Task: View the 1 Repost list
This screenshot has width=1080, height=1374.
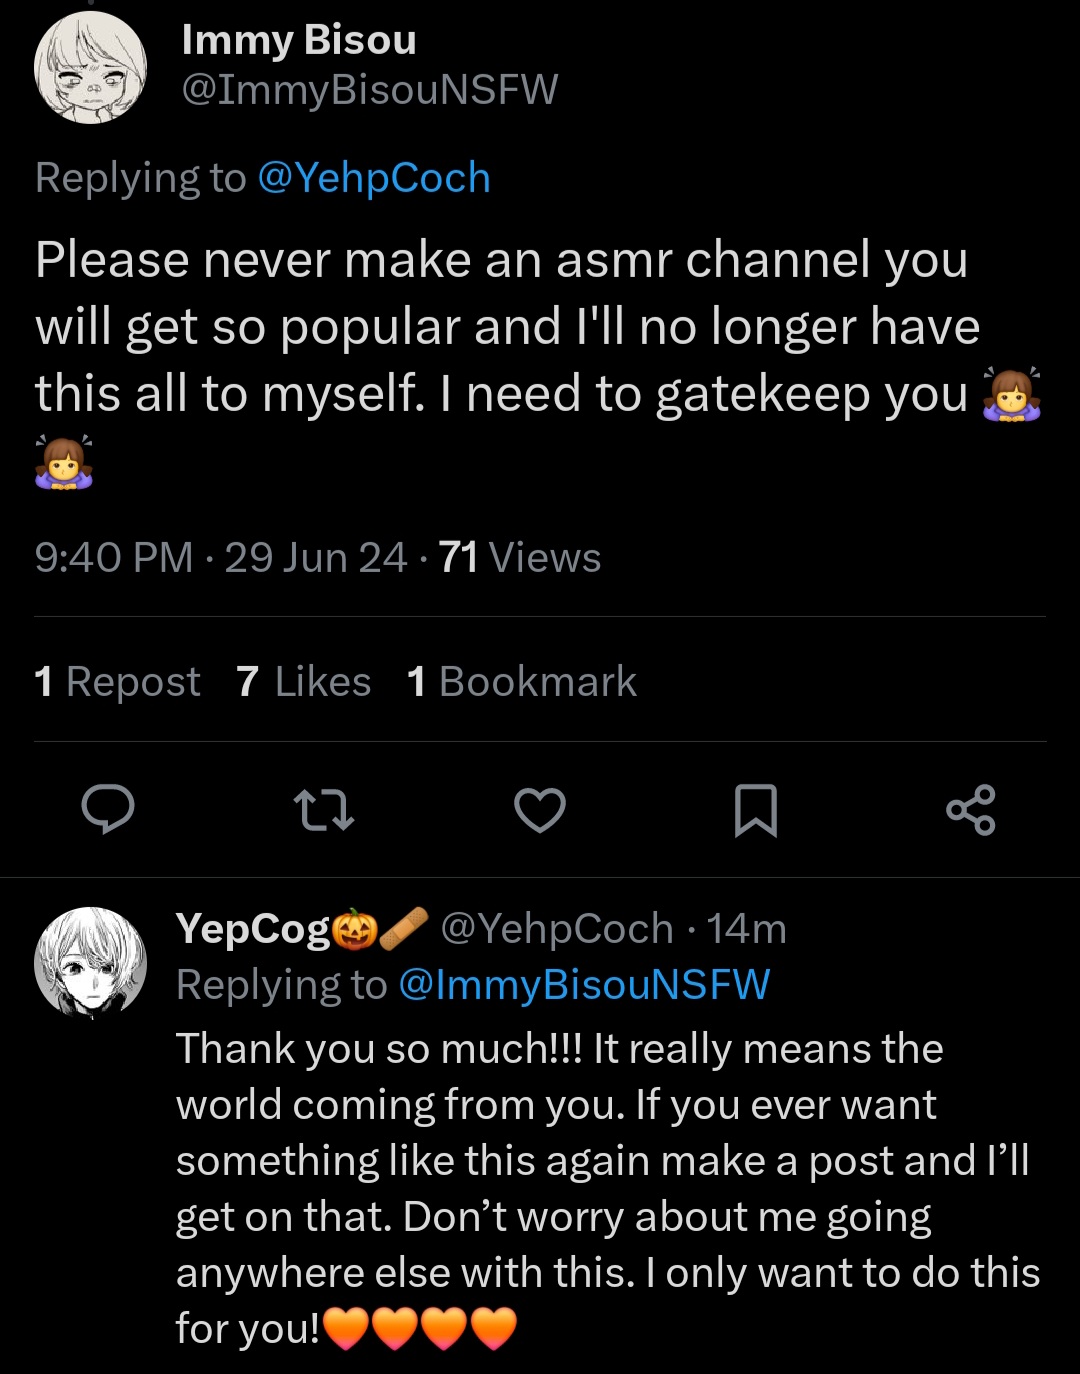Action: point(117,682)
